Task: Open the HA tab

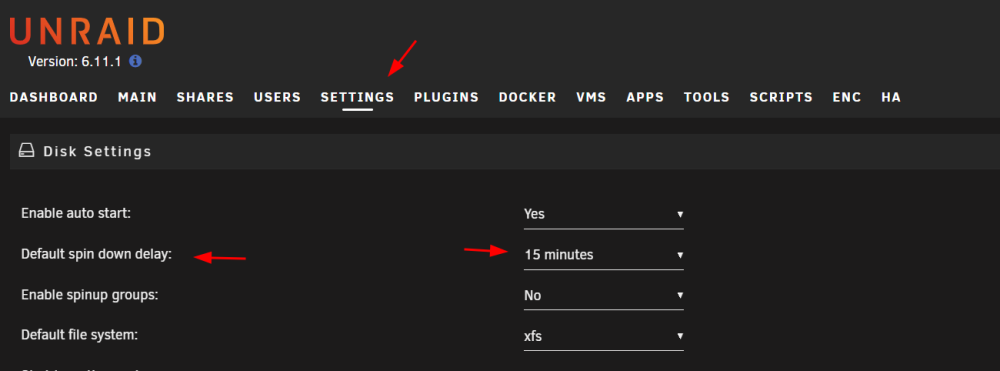Action: [x=891, y=98]
